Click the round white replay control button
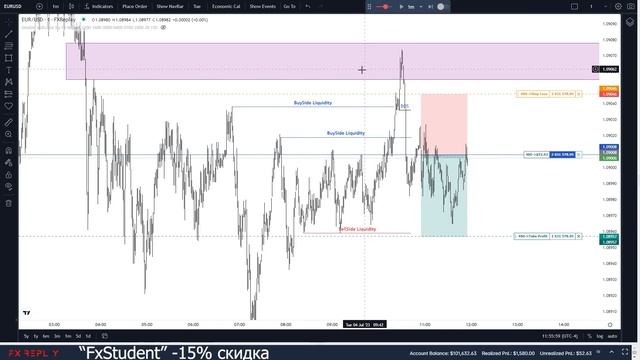Screen dimensions: 640x360 click(x=441, y=7)
